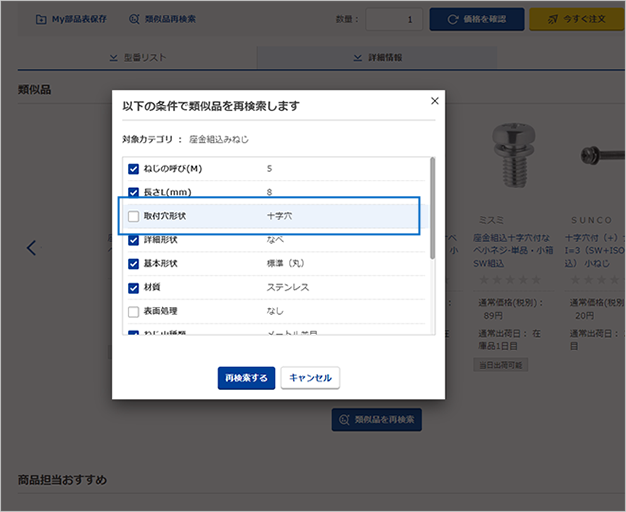Uncheck the 材質 checkbox
The image size is (626, 512).
[134, 288]
